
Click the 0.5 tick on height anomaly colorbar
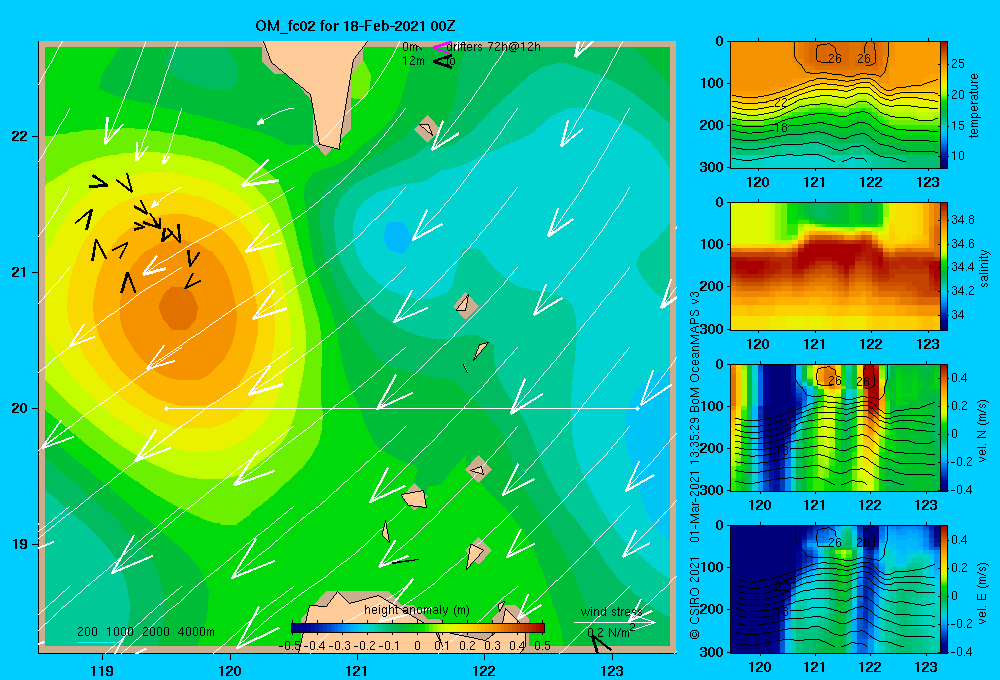543,646
